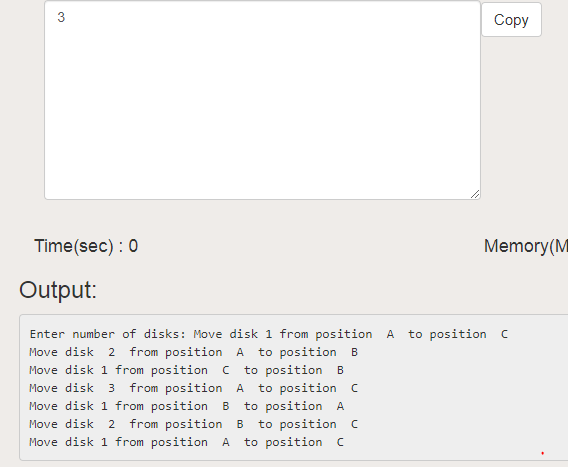Click the Copy button
Image resolution: width=568 pixels, height=467 pixels.
click(511, 20)
